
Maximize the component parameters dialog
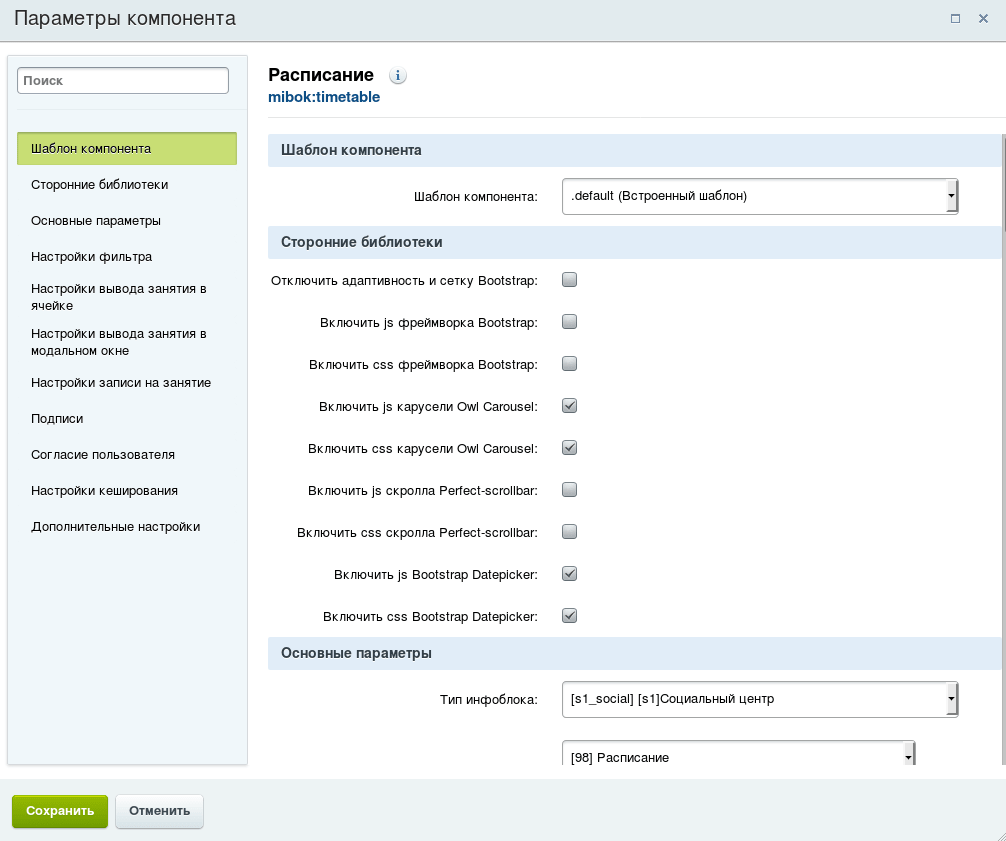(x=955, y=19)
